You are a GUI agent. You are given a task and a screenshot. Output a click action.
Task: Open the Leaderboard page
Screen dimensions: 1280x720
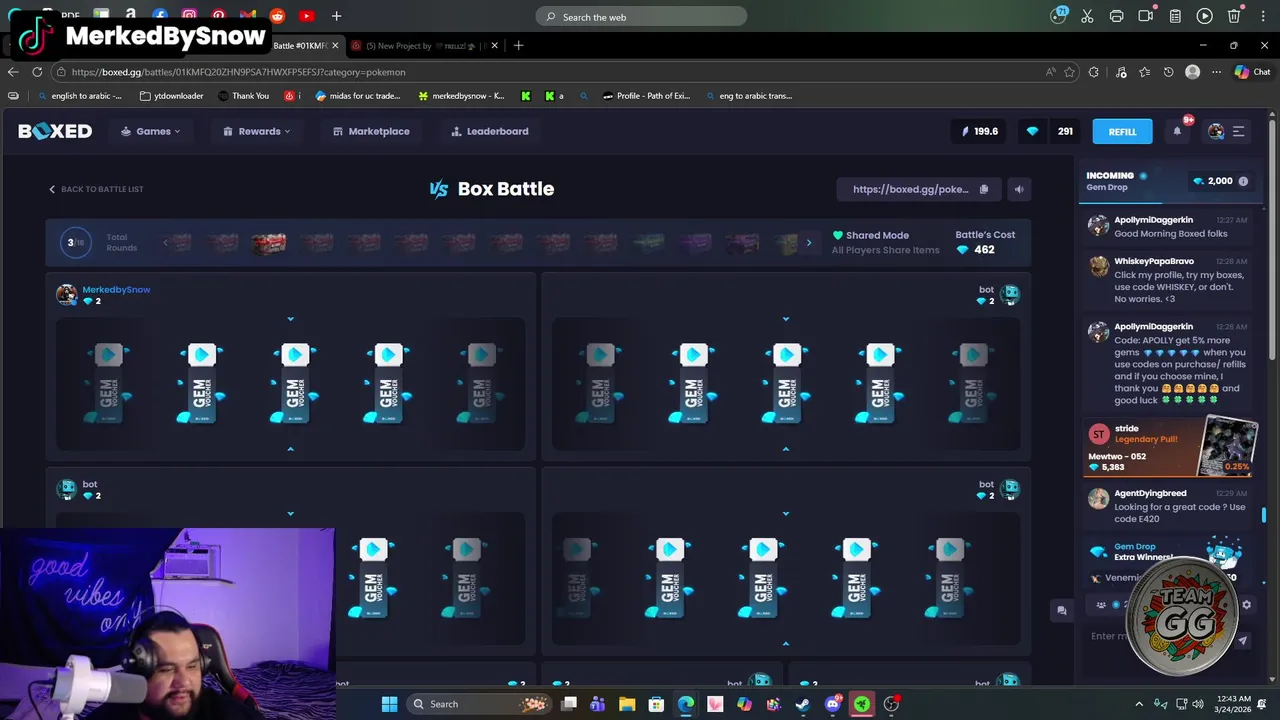click(489, 131)
